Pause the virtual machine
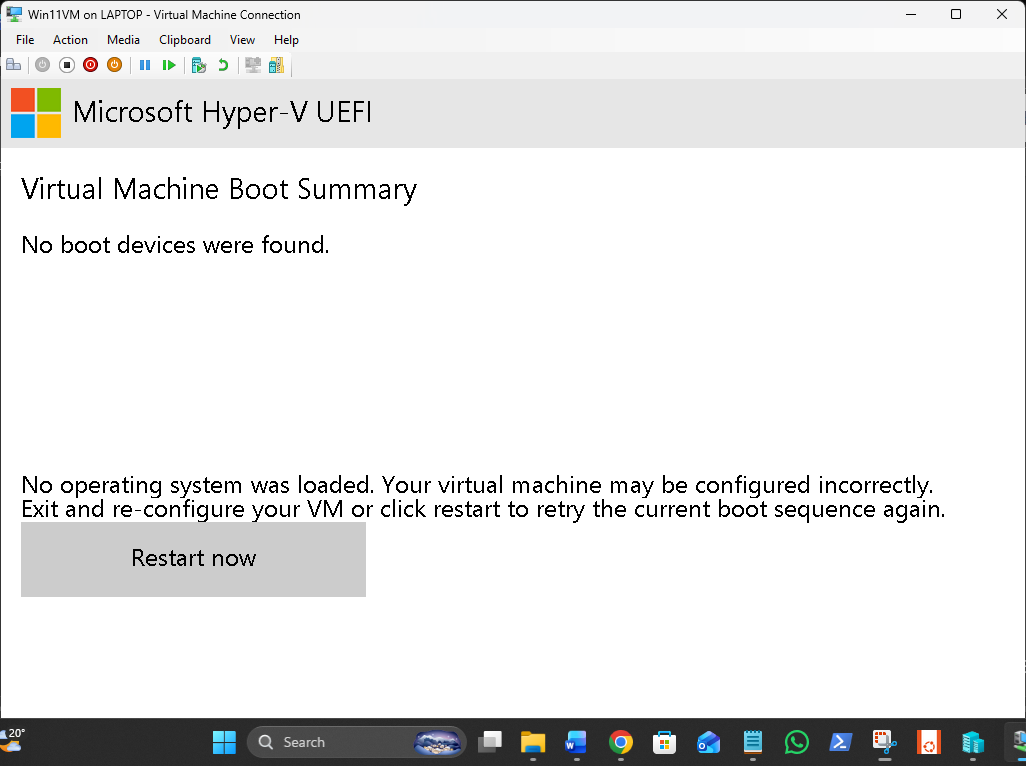 [145, 65]
